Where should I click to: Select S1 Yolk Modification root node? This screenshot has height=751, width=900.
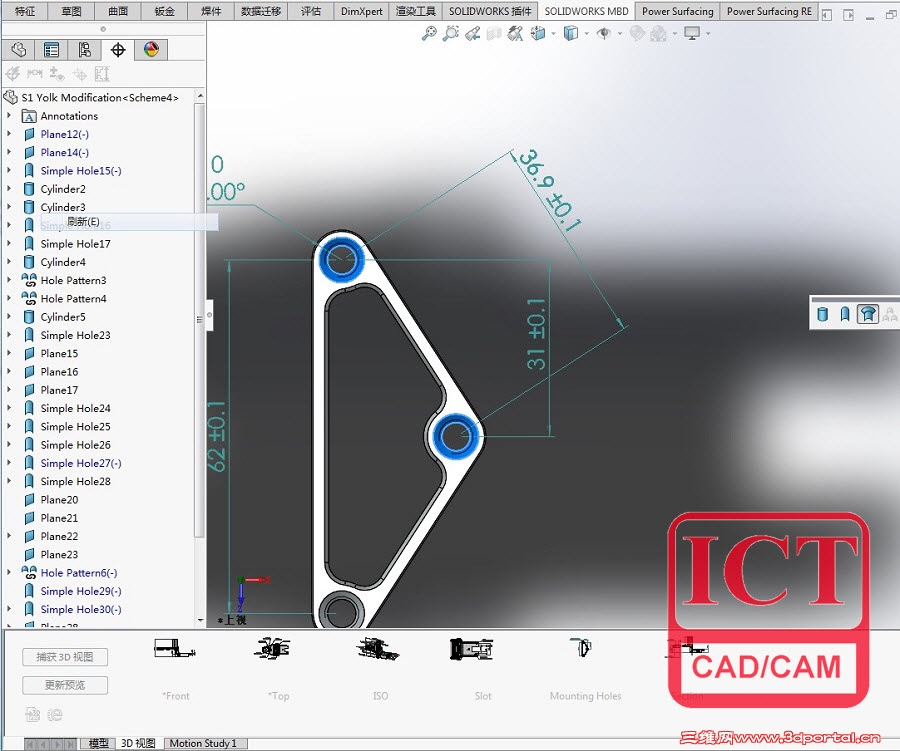pyautogui.click(x=100, y=98)
